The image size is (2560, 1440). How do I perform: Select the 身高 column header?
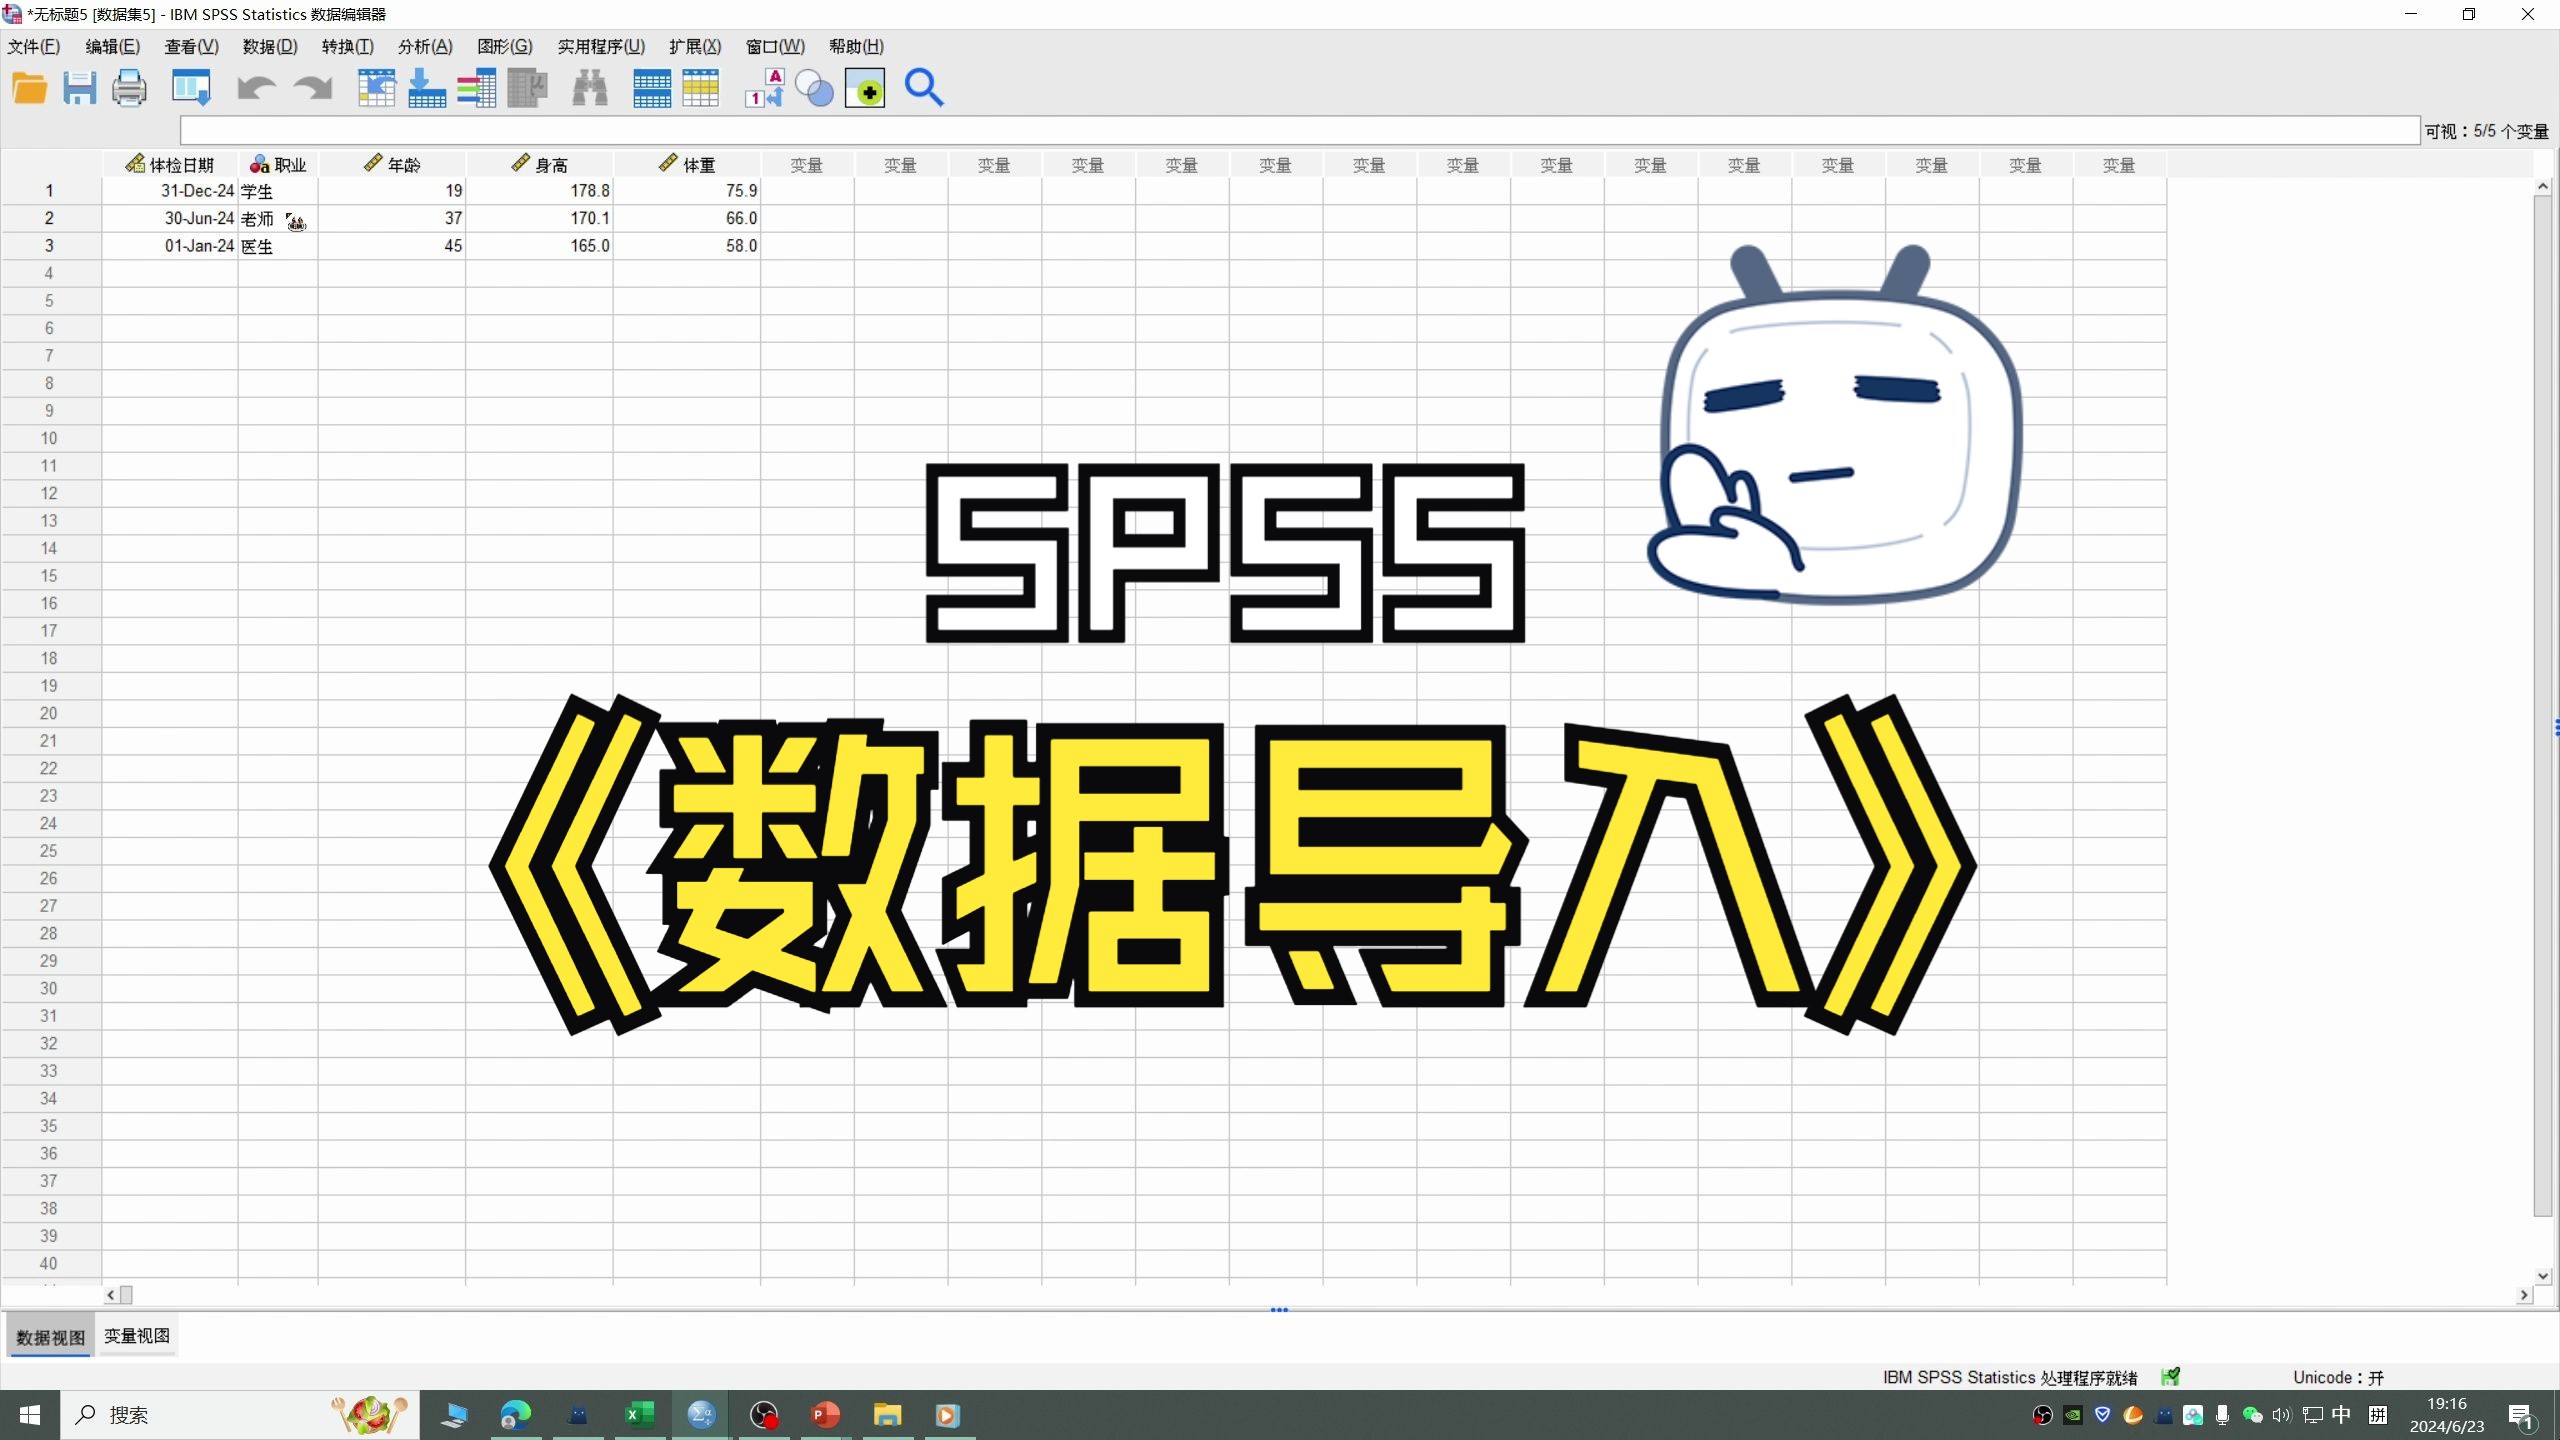tap(539, 165)
